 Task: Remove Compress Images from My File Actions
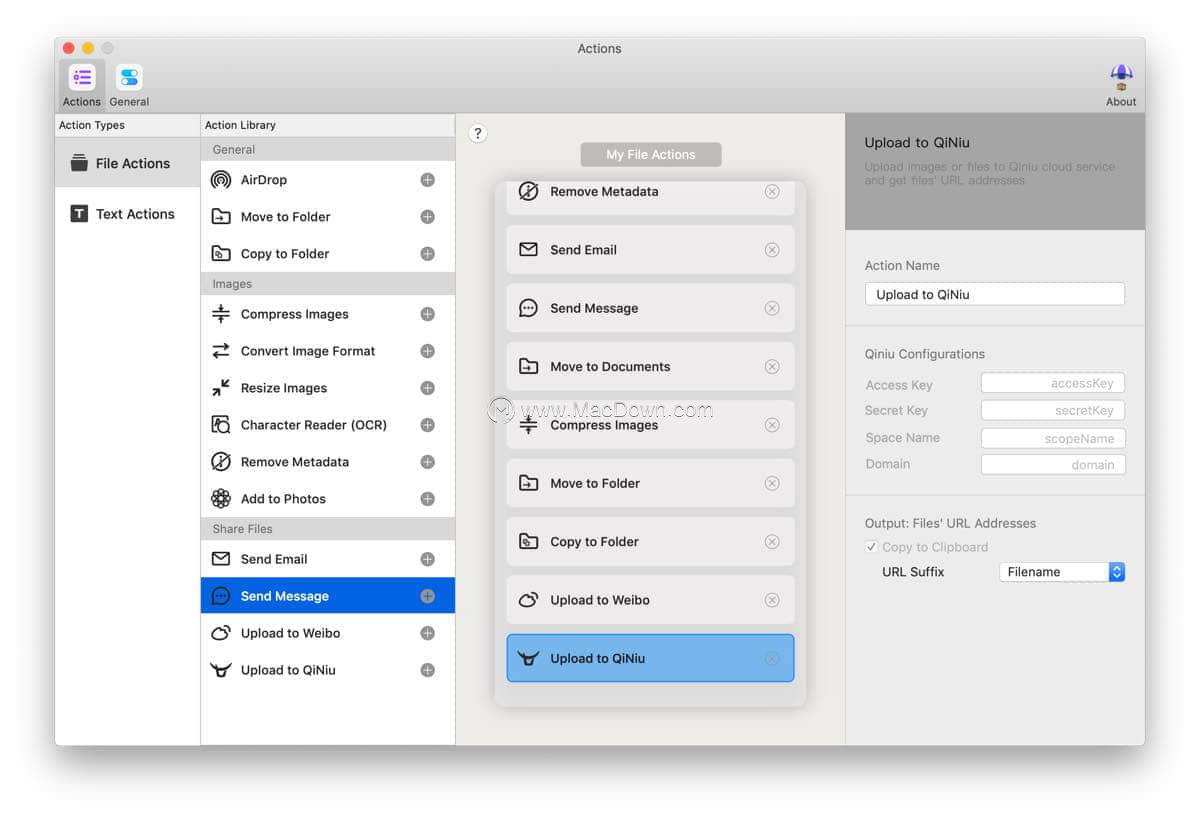(x=772, y=425)
